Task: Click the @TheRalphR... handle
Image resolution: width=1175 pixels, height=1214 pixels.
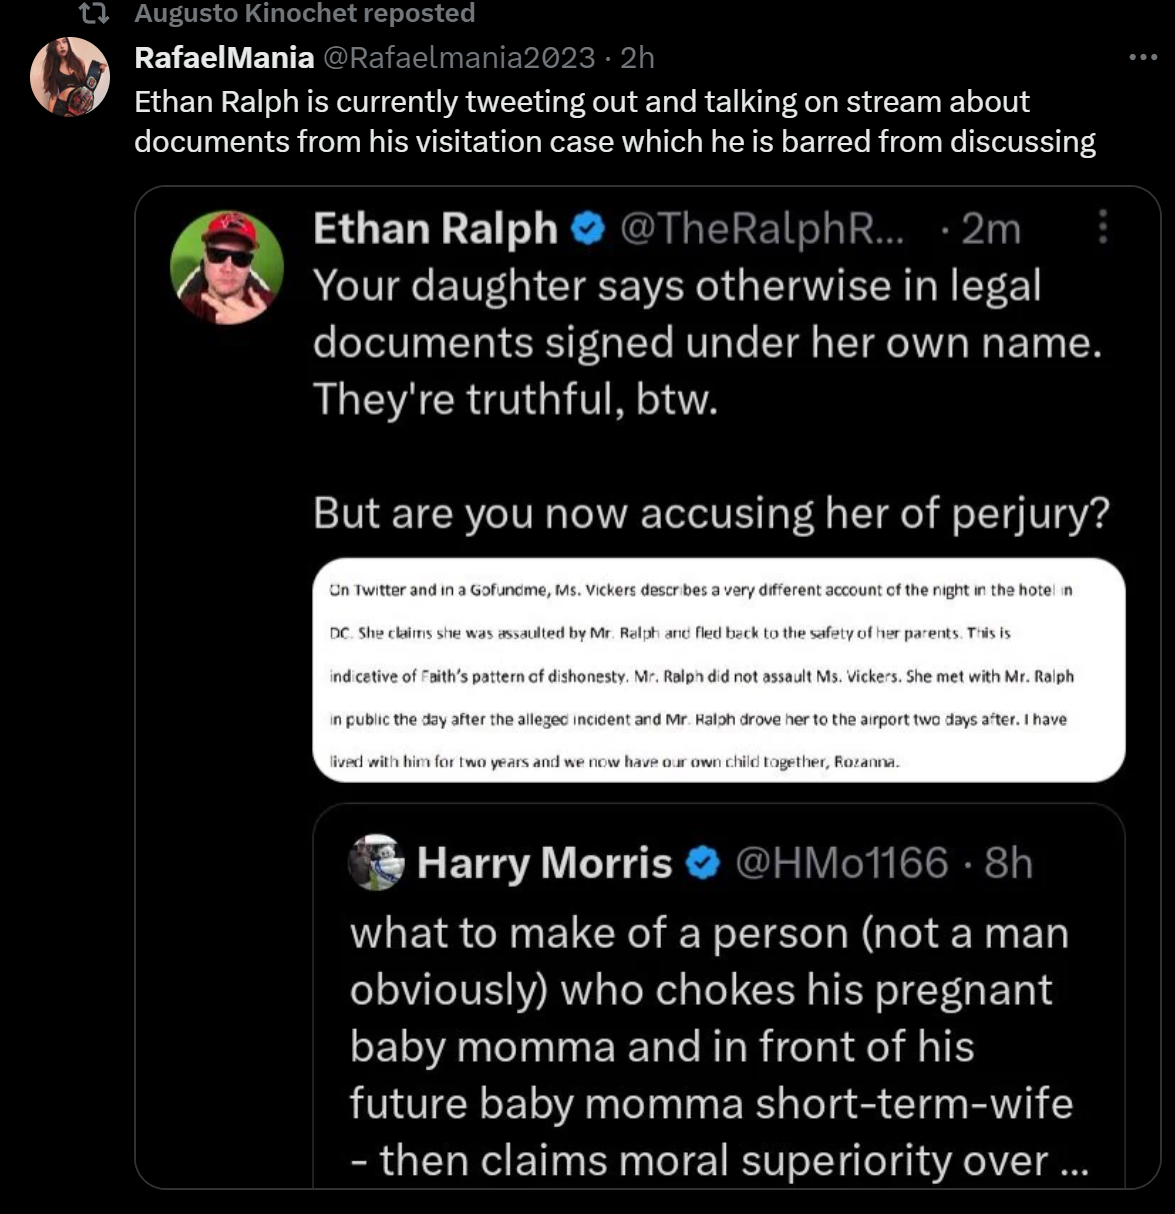Action: coord(762,229)
